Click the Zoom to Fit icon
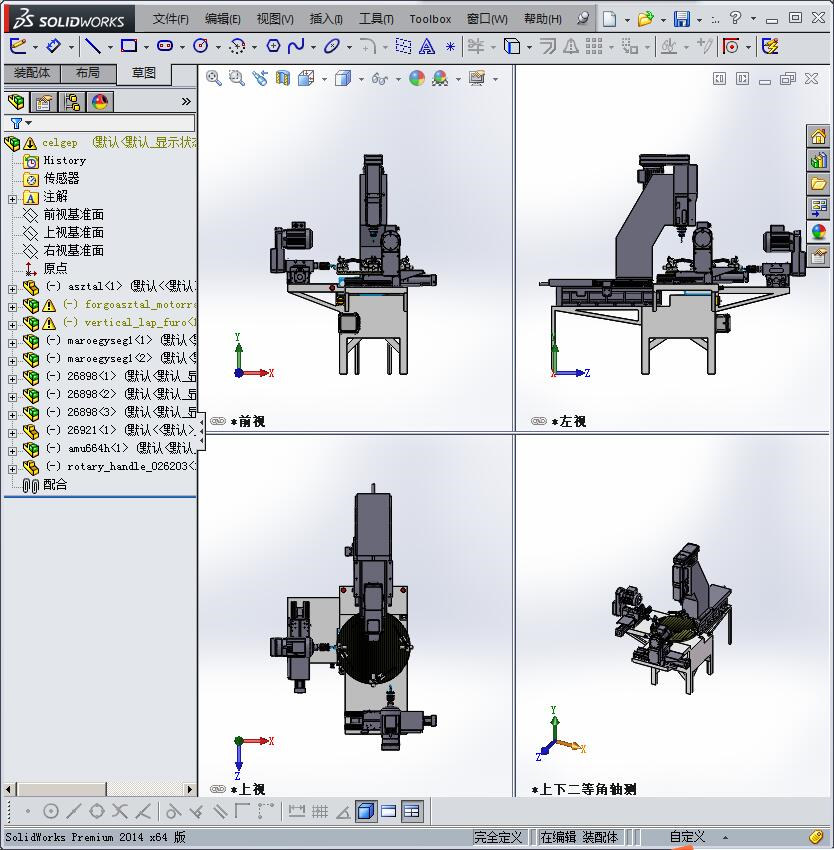Viewport: 834px width, 850px height. 213,78
